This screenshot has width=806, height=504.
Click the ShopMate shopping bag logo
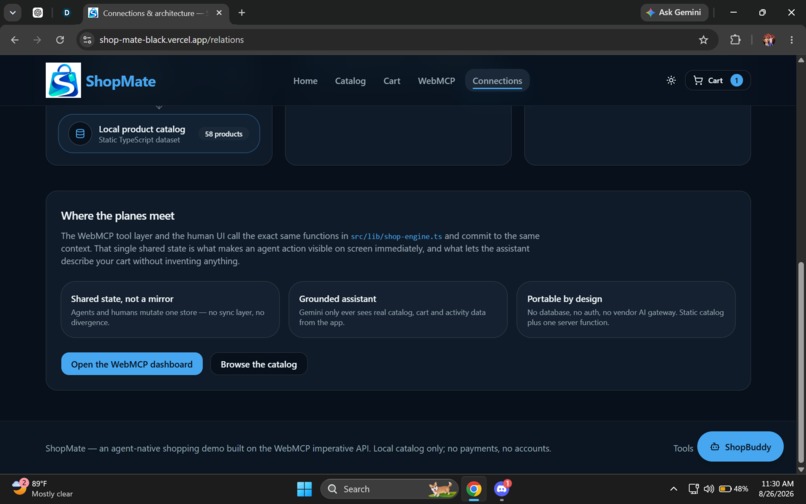point(63,80)
